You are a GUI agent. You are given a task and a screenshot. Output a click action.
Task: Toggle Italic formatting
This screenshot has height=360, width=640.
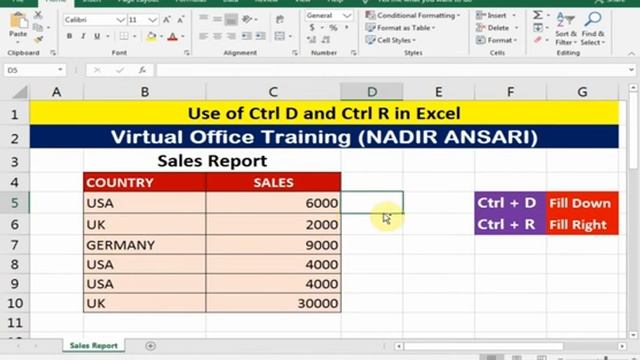tap(83, 36)
